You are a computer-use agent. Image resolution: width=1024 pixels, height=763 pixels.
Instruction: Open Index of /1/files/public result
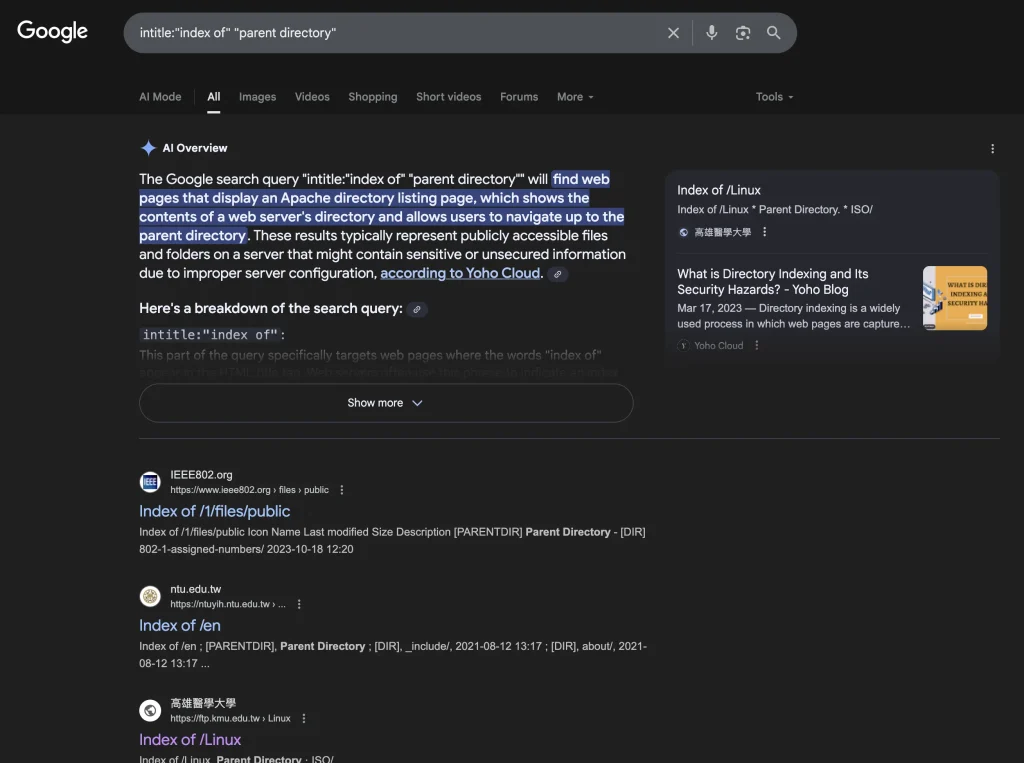click(x=214, y=511)
